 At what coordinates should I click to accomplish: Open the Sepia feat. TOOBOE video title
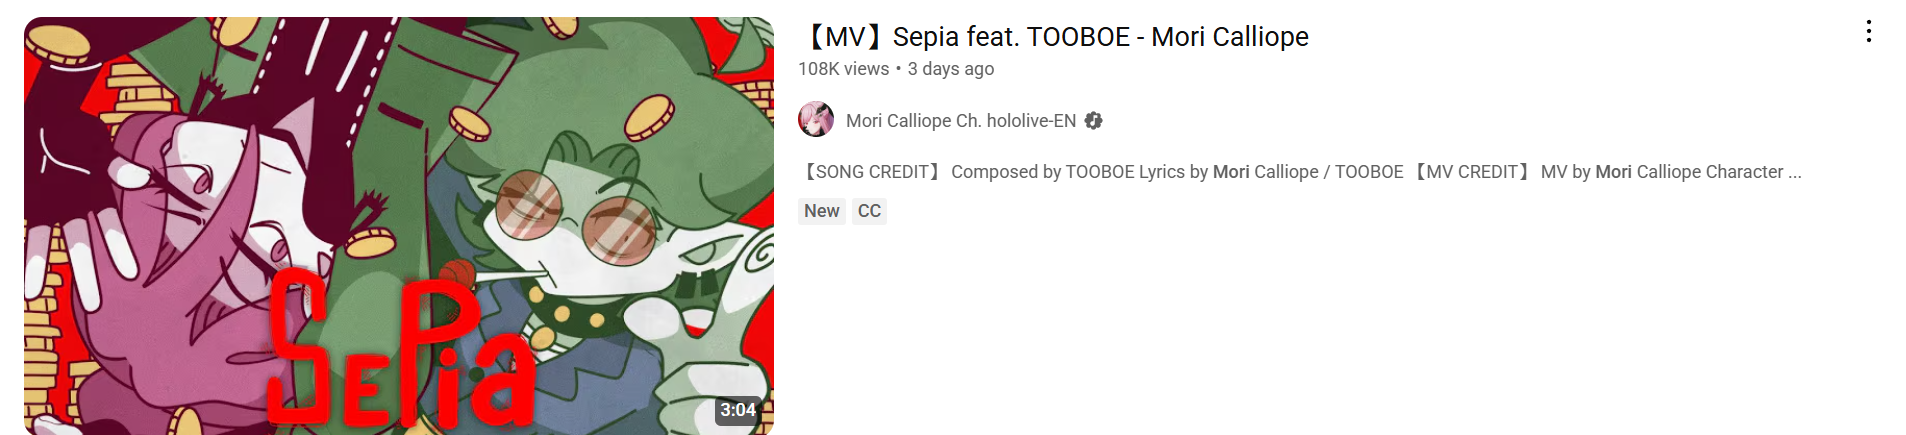pyautogui.click(x=1054, y=37)
